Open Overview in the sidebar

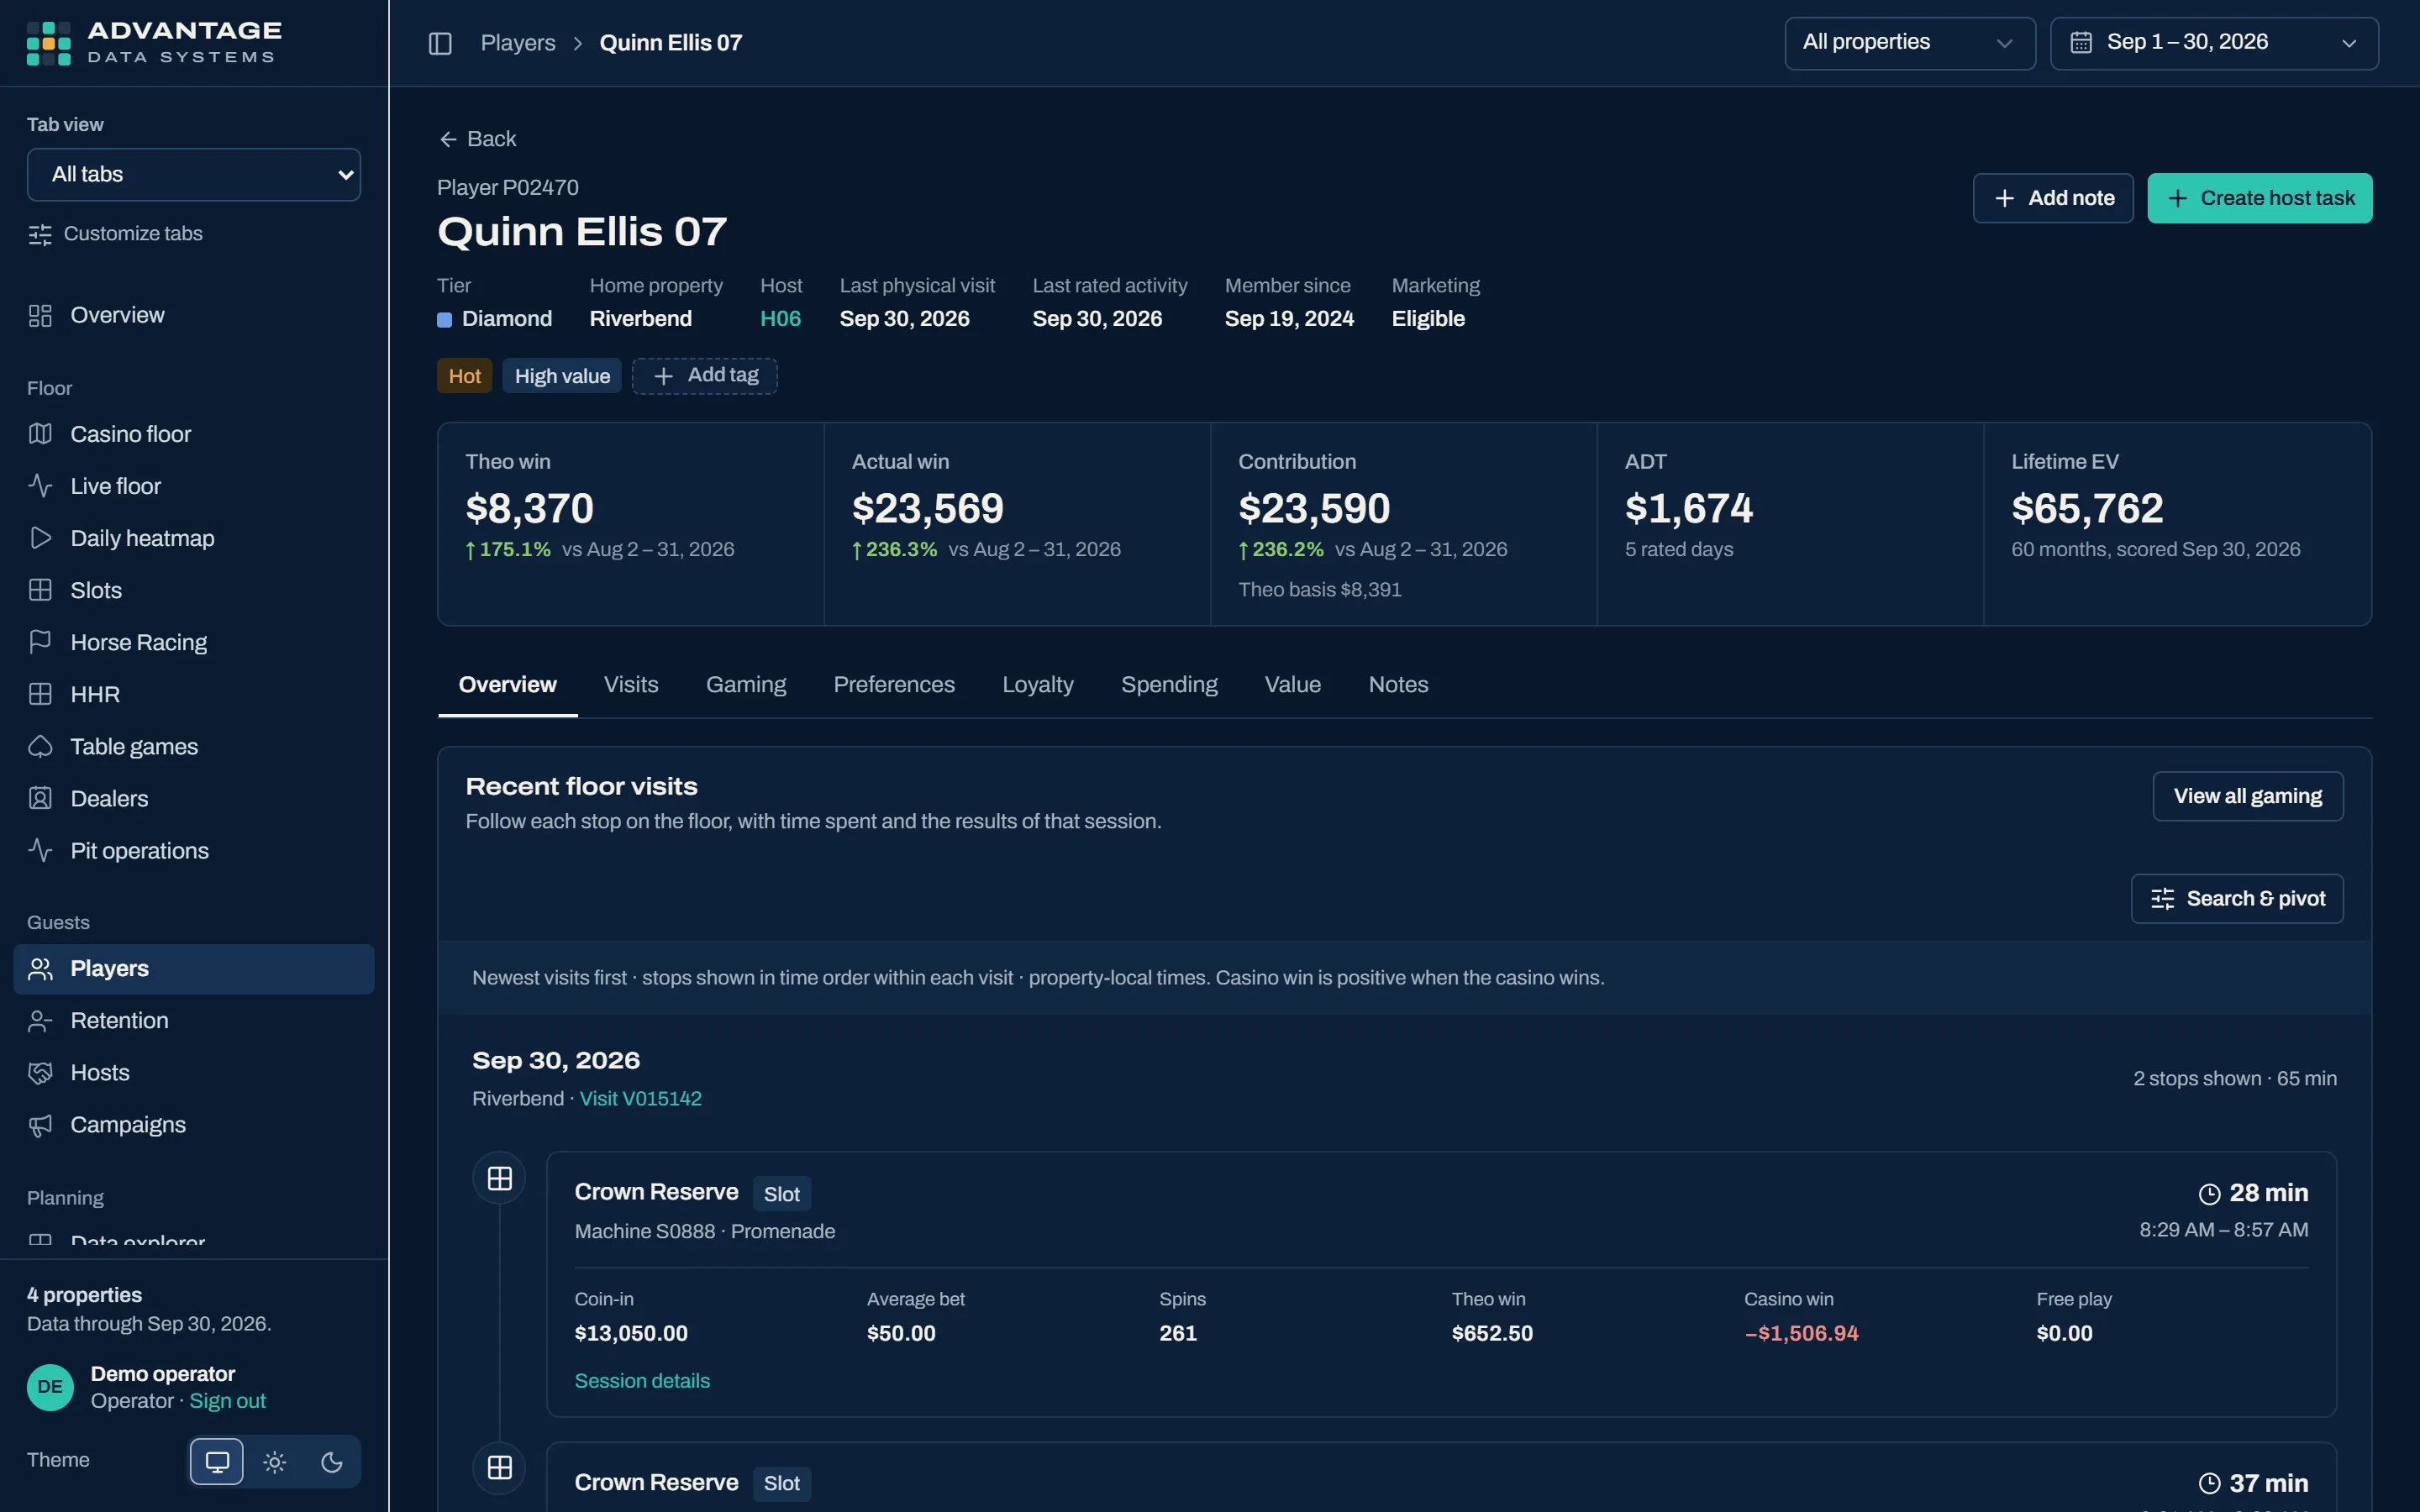(194, 315)
